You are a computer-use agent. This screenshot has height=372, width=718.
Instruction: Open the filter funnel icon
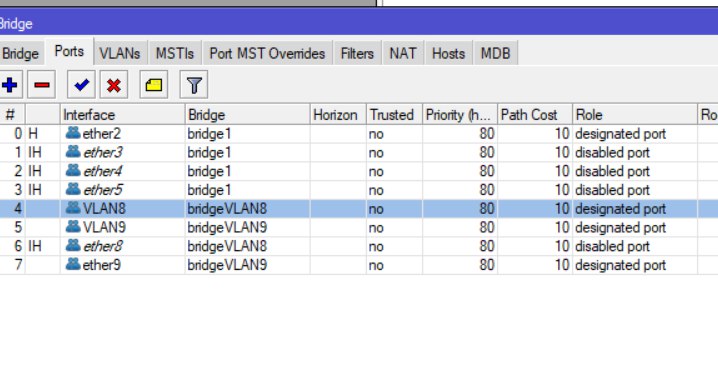[194, 85]
